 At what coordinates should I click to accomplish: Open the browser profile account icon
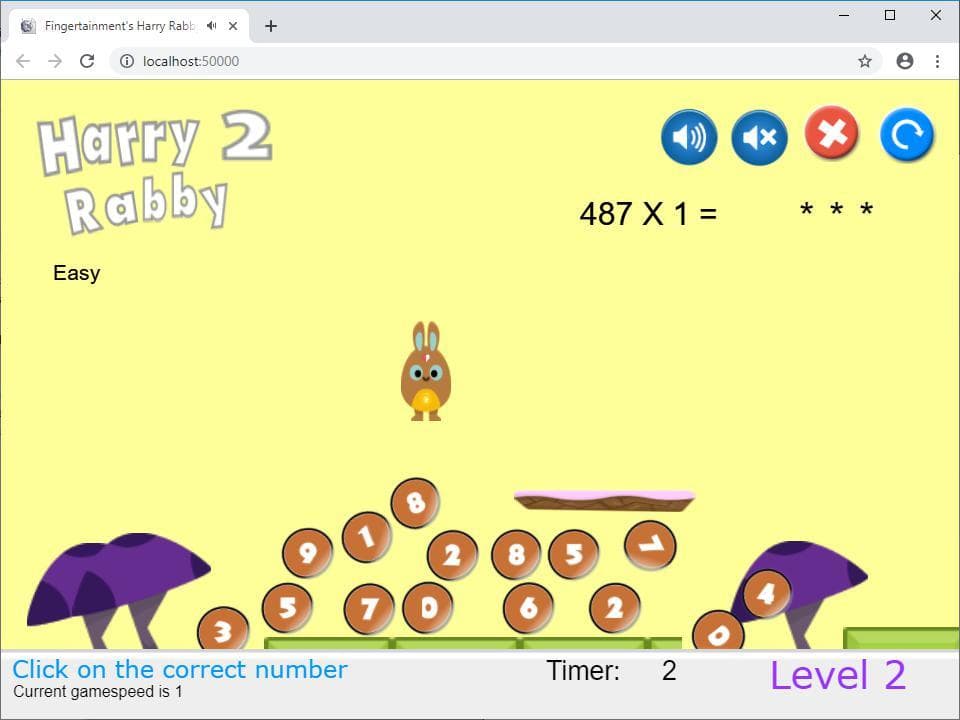(x=904, y=61)
